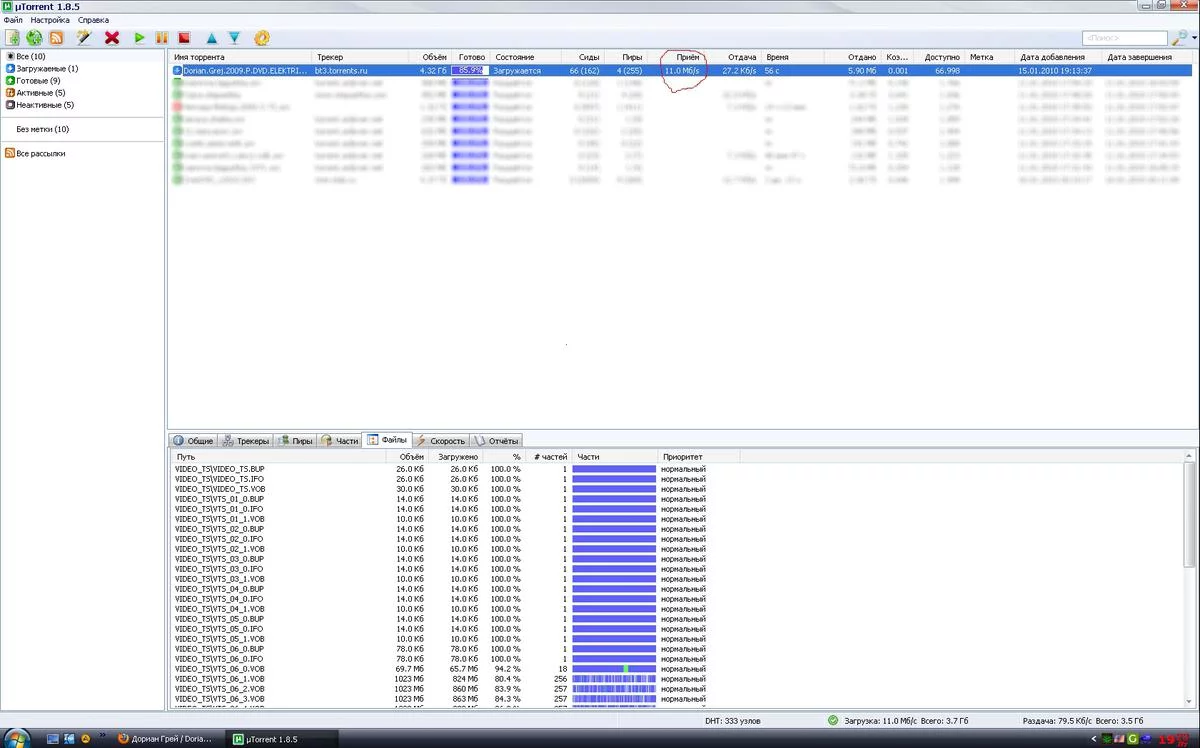This screenshot has width=1200, height=748.
Task: Click the search magnifier icon
Action: click(1180, 38)
